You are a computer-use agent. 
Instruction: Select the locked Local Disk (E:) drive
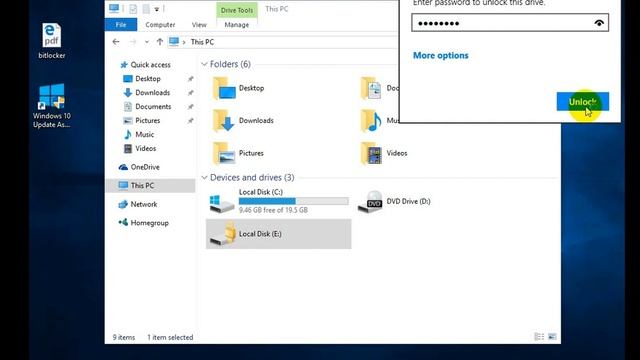click(278, 234)
